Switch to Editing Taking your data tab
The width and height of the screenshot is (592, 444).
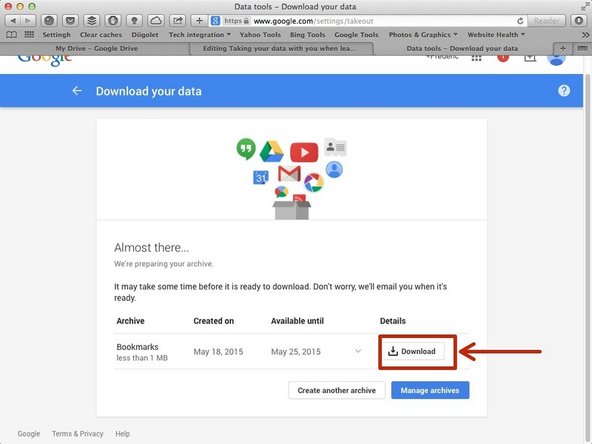[279, 48]
